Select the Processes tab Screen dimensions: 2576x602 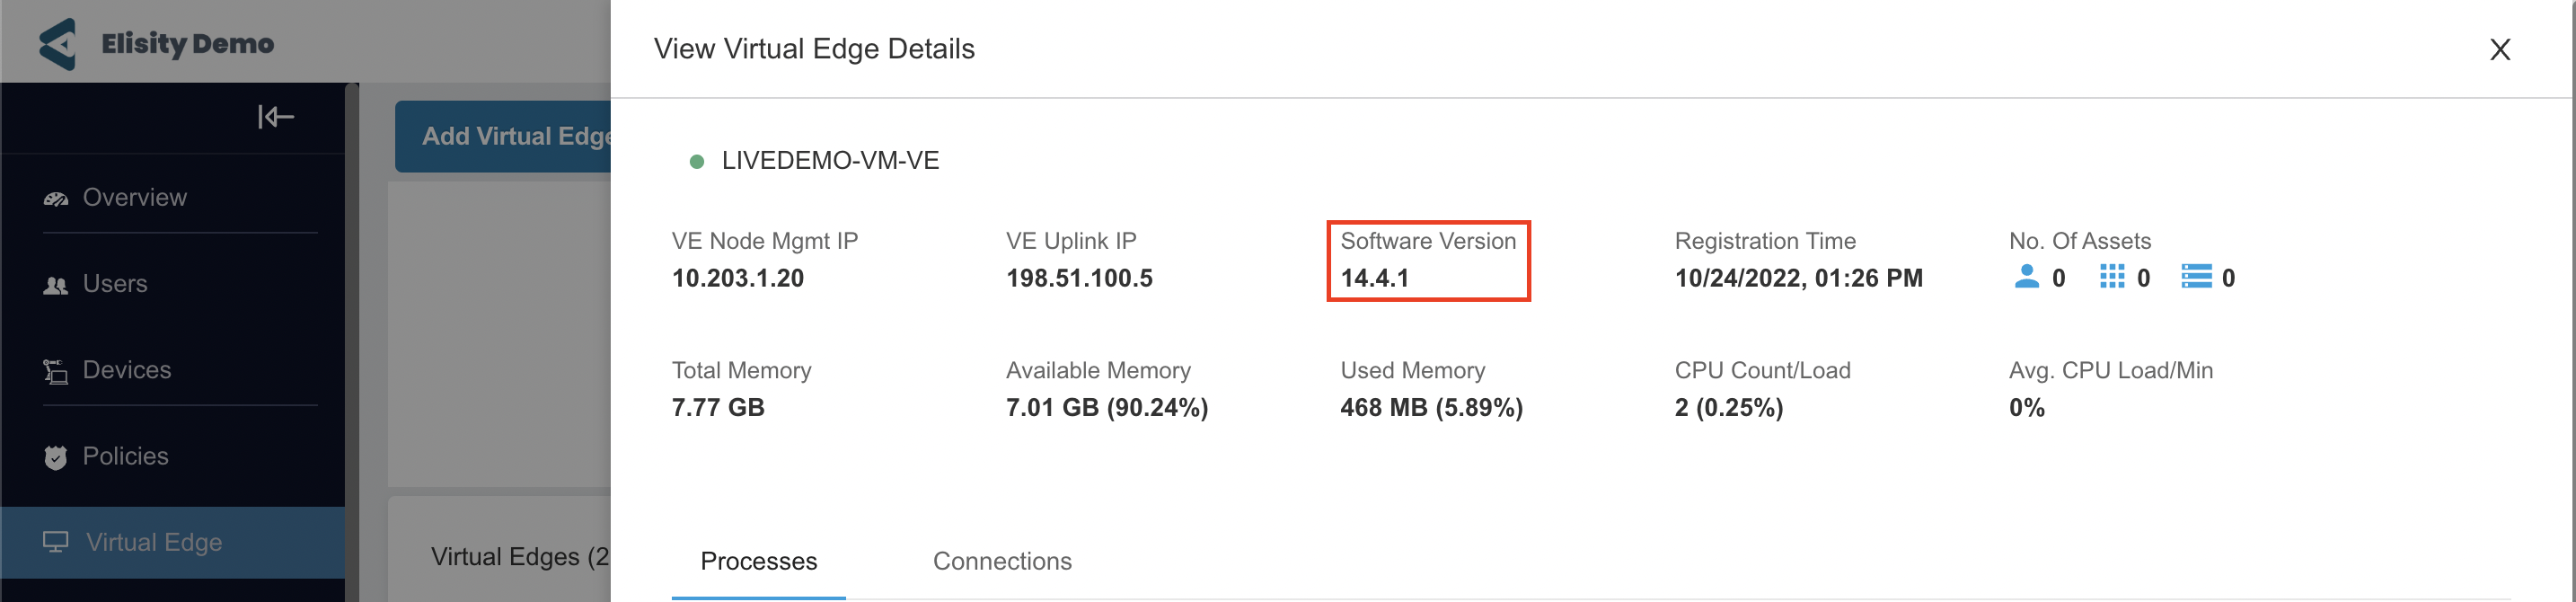click(x=758, y=561)
